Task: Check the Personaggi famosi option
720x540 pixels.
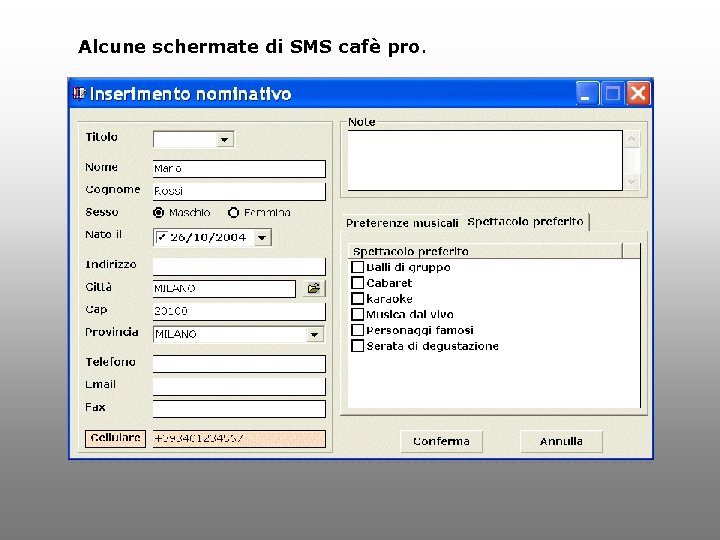Action: pos(357,330)
